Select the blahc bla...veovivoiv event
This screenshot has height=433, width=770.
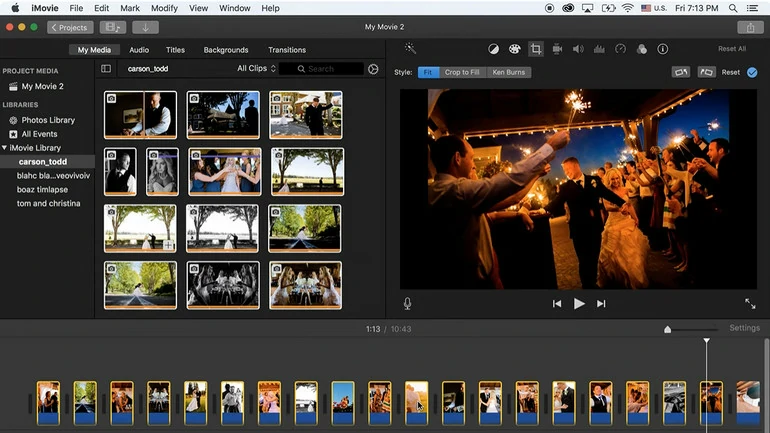(53, 175)
